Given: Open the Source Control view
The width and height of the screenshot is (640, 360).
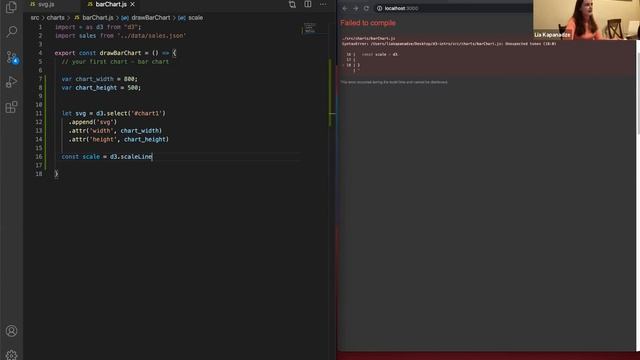Looking at the screenshot, I should 11,57.
